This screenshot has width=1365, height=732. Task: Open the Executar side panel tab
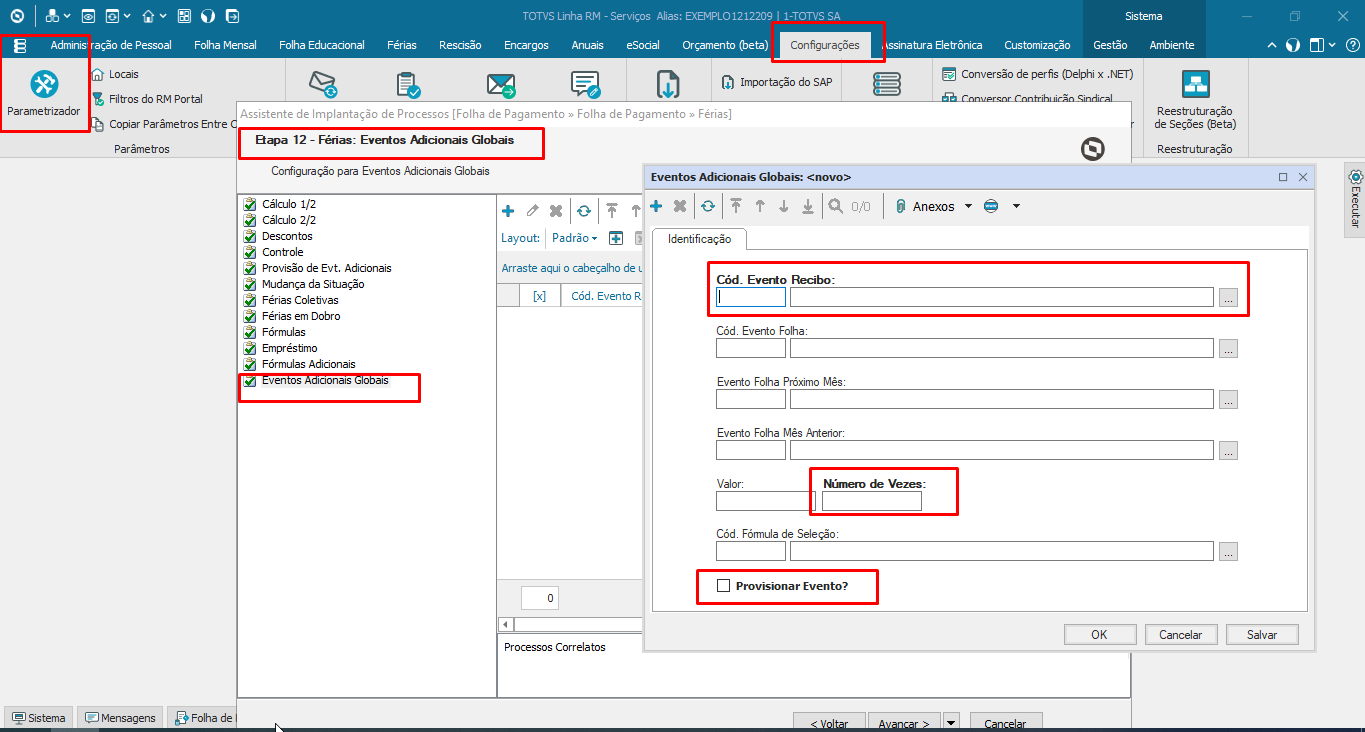point(1355,200)
